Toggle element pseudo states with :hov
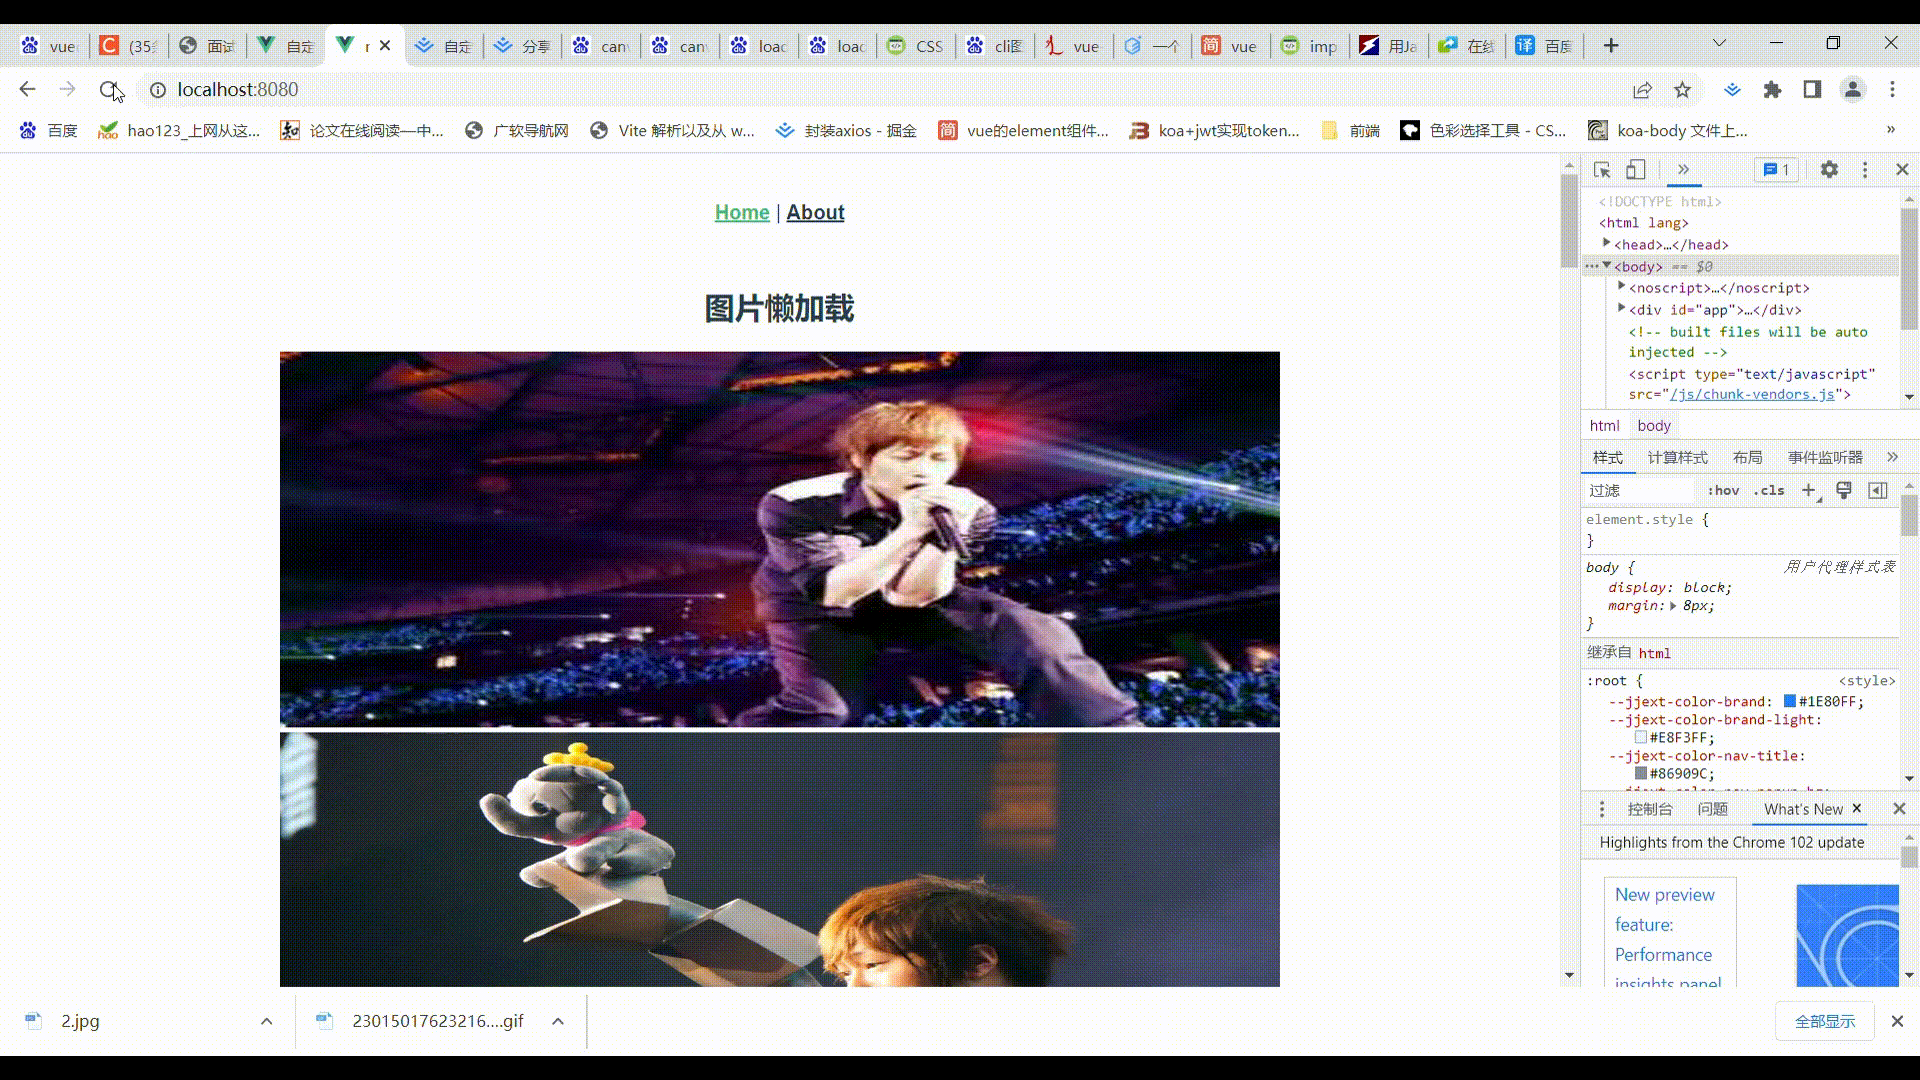Screen dimensions: 1920x1080 (x=1723, y=490)
